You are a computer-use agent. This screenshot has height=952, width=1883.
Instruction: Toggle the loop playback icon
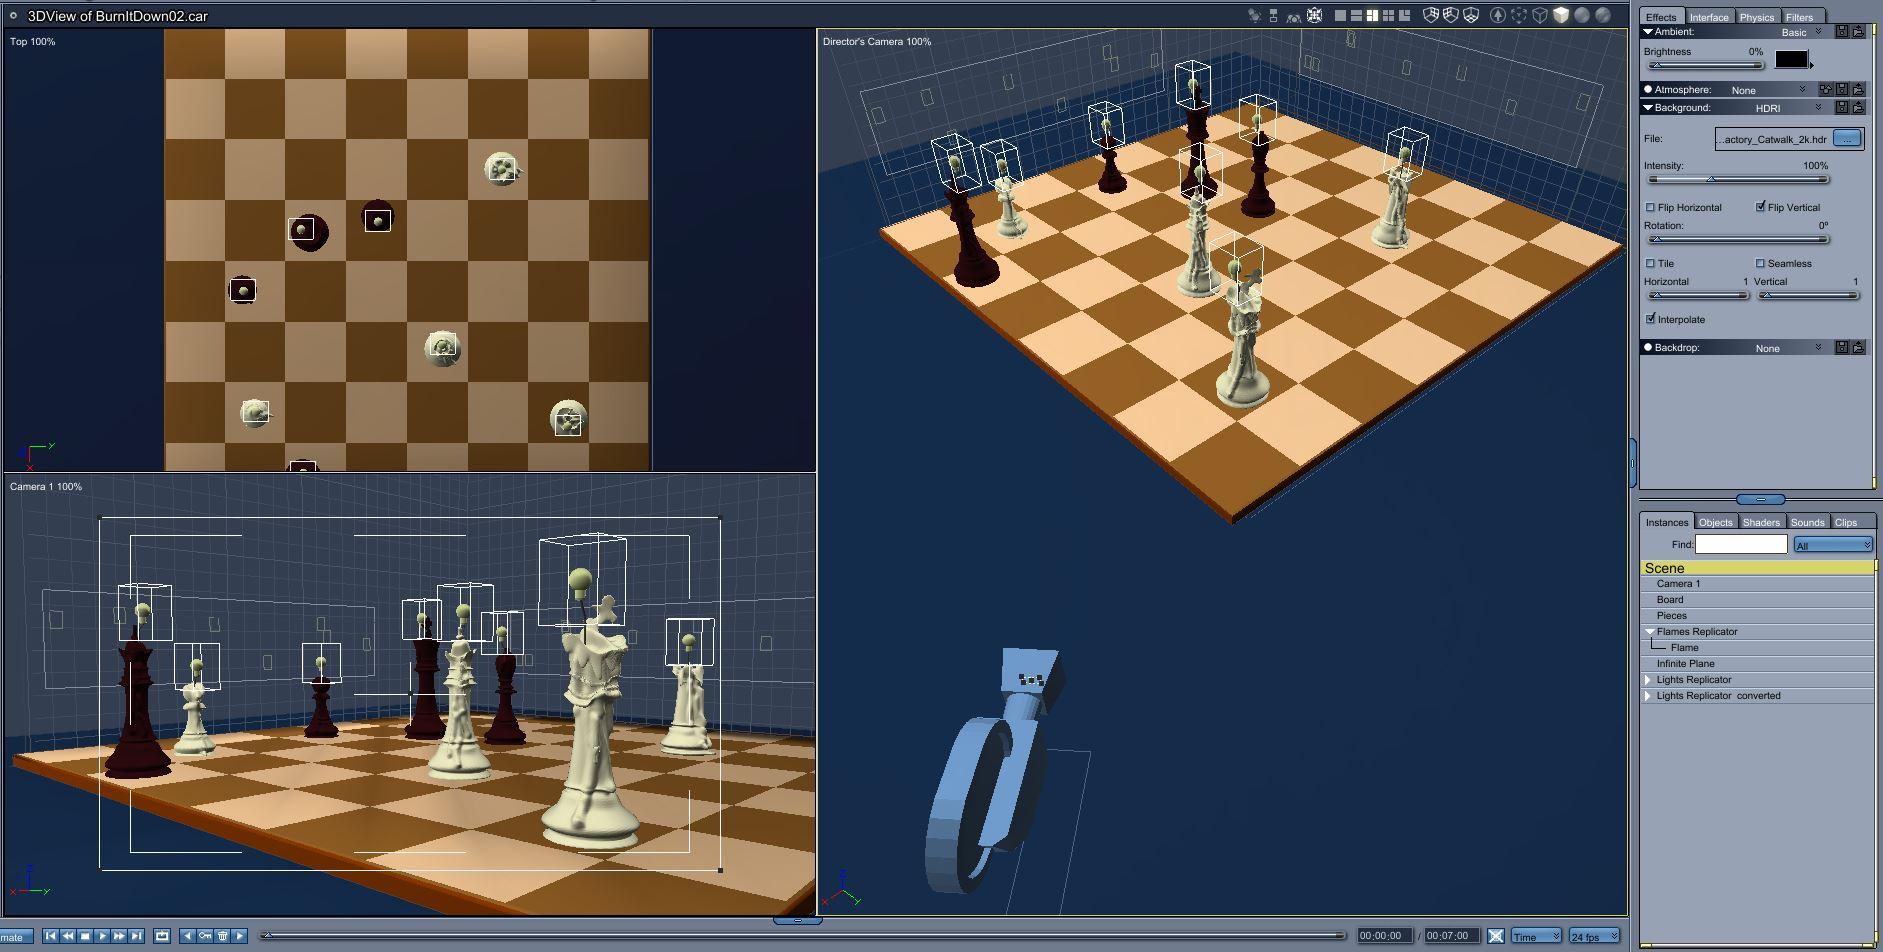pos(162,936)
